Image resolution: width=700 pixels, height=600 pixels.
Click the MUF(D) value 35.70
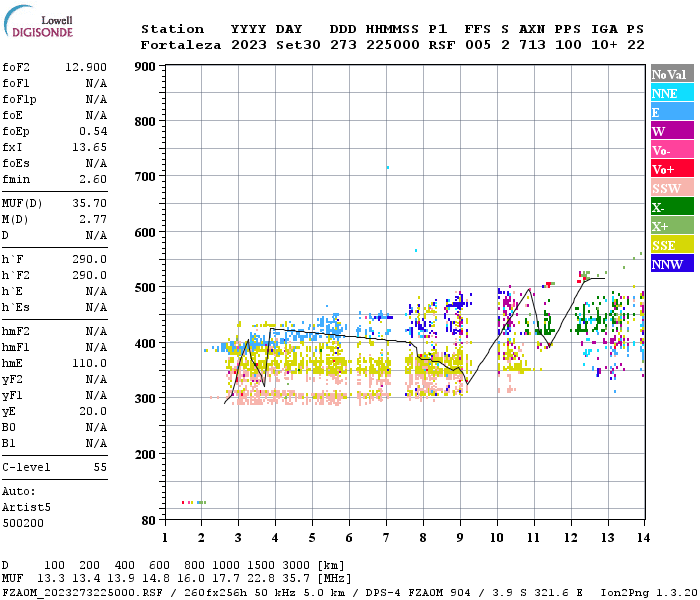(x=89, y=204)
